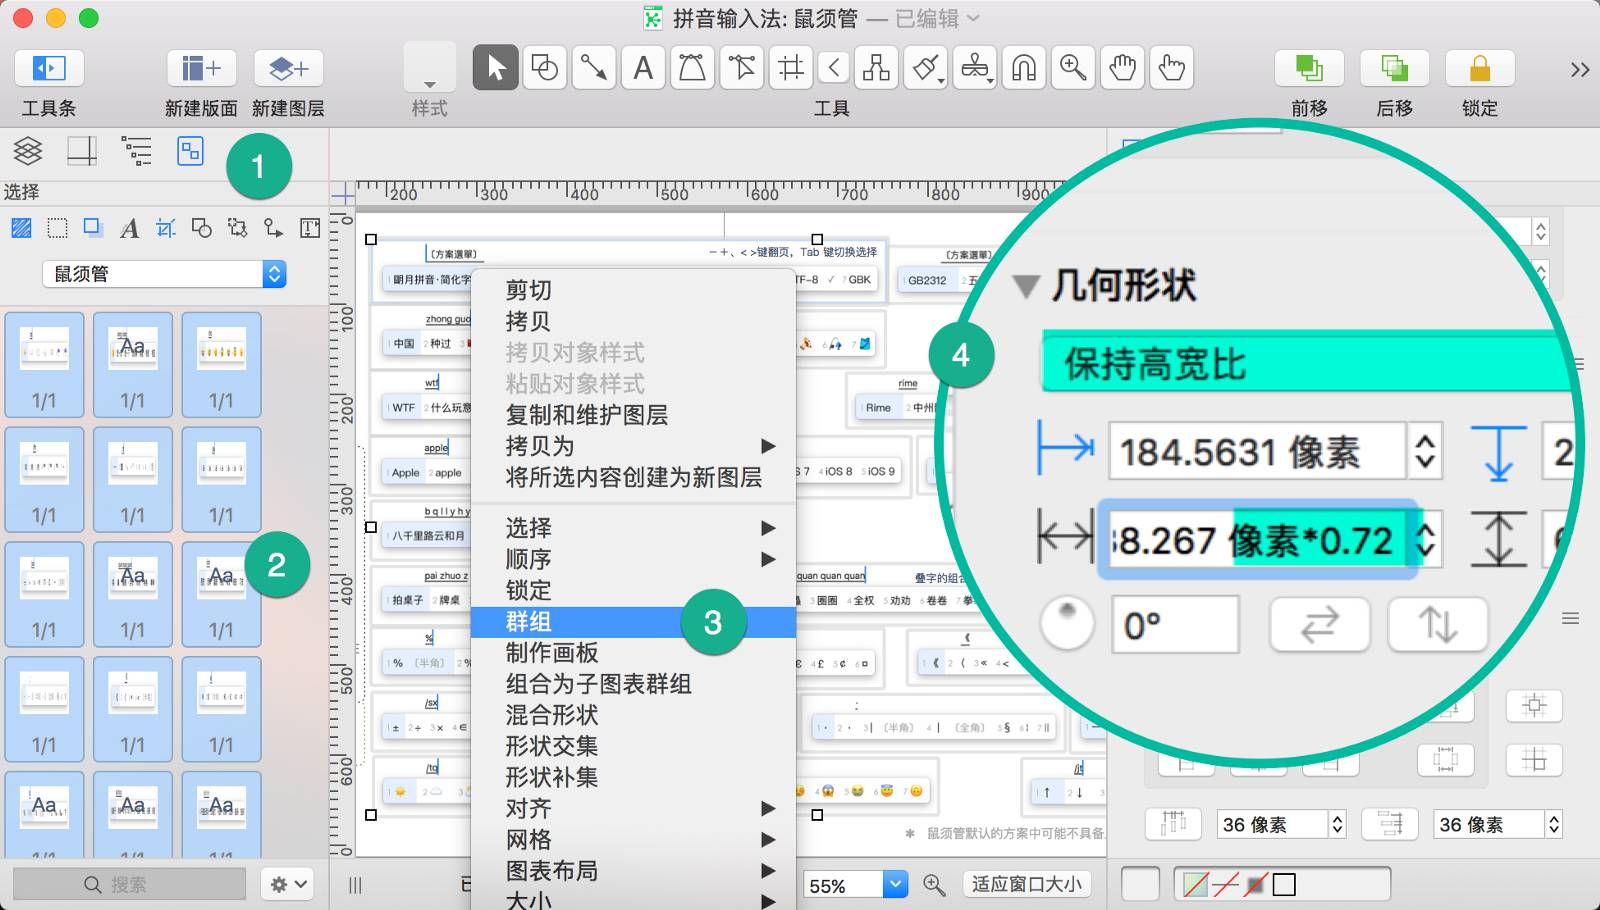Choose the Text tool (A)
1600x910 pixels.
pyautogui.click(x=643, y=68)
